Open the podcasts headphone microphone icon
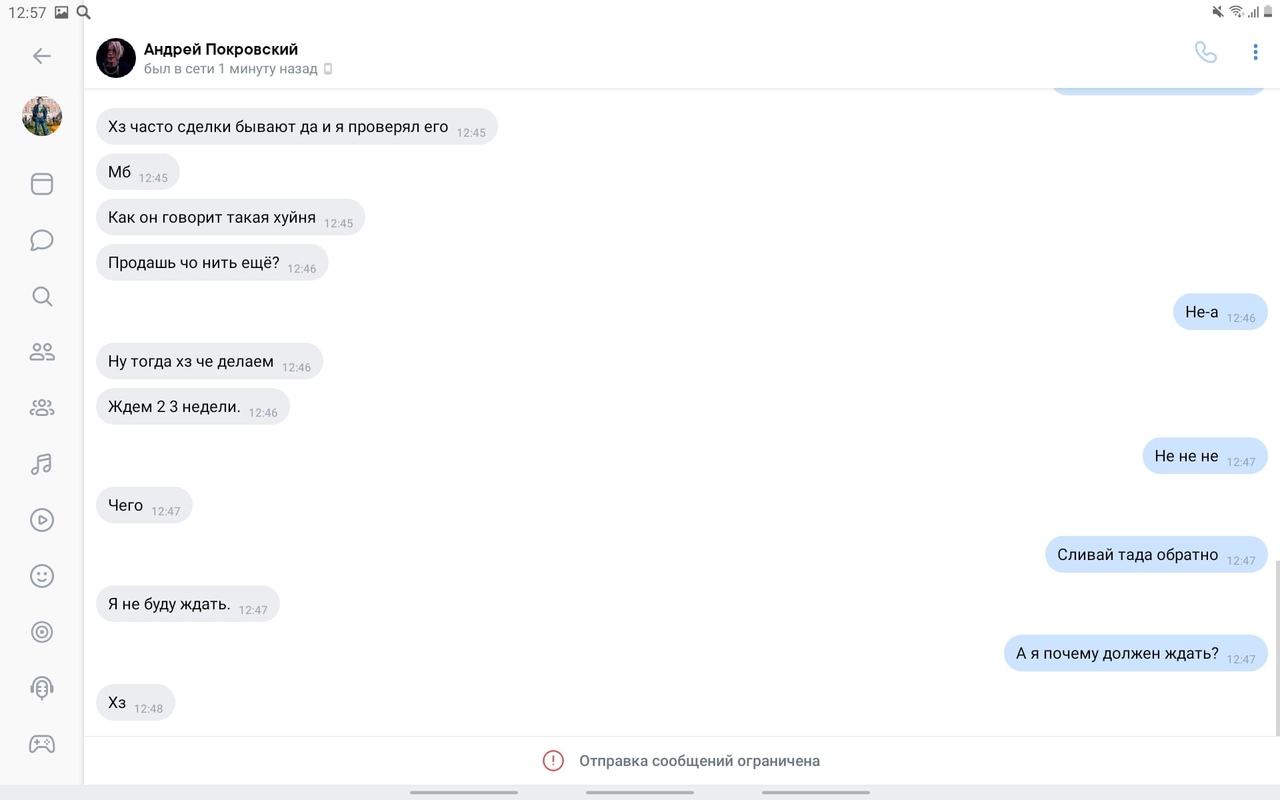Screen dimensions: 1280x800 pyautogui.click(x=42, y=688)
